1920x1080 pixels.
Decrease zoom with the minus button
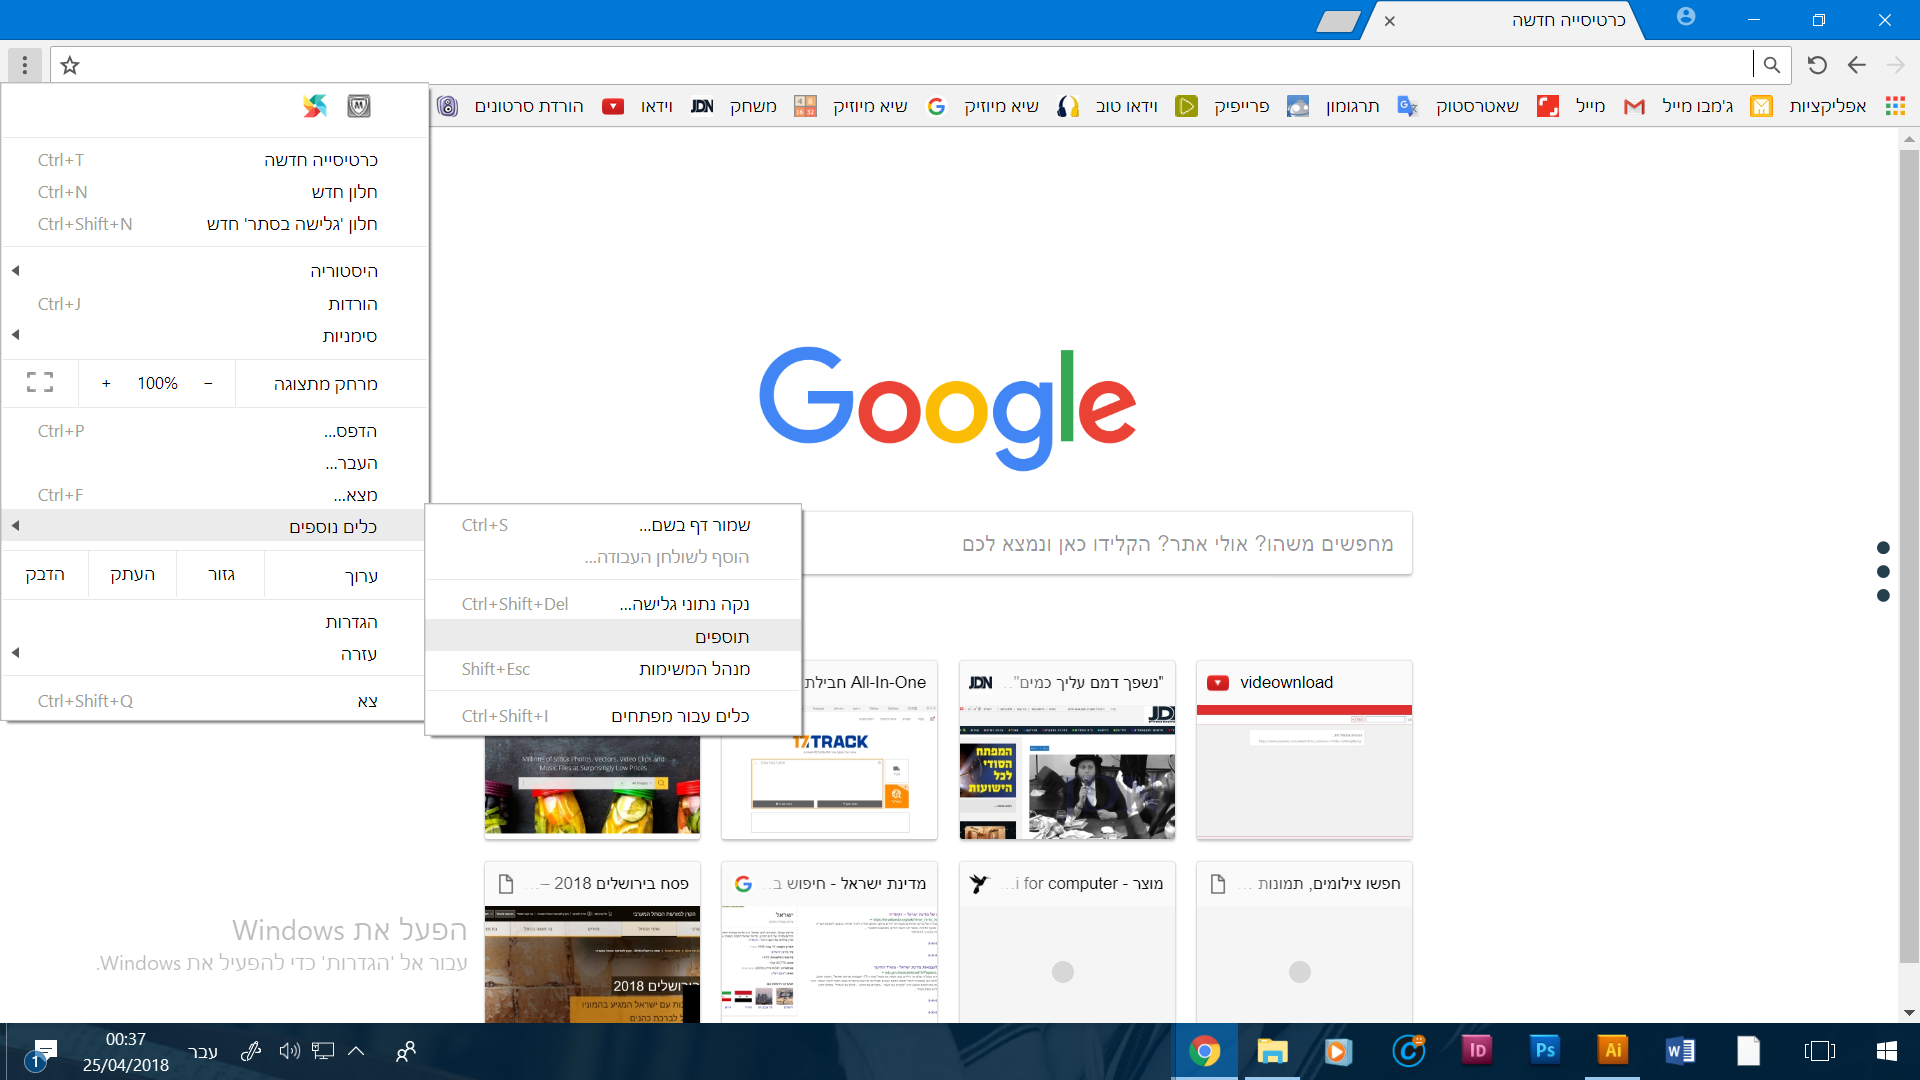pyautogui.click(x=208, y=383)
